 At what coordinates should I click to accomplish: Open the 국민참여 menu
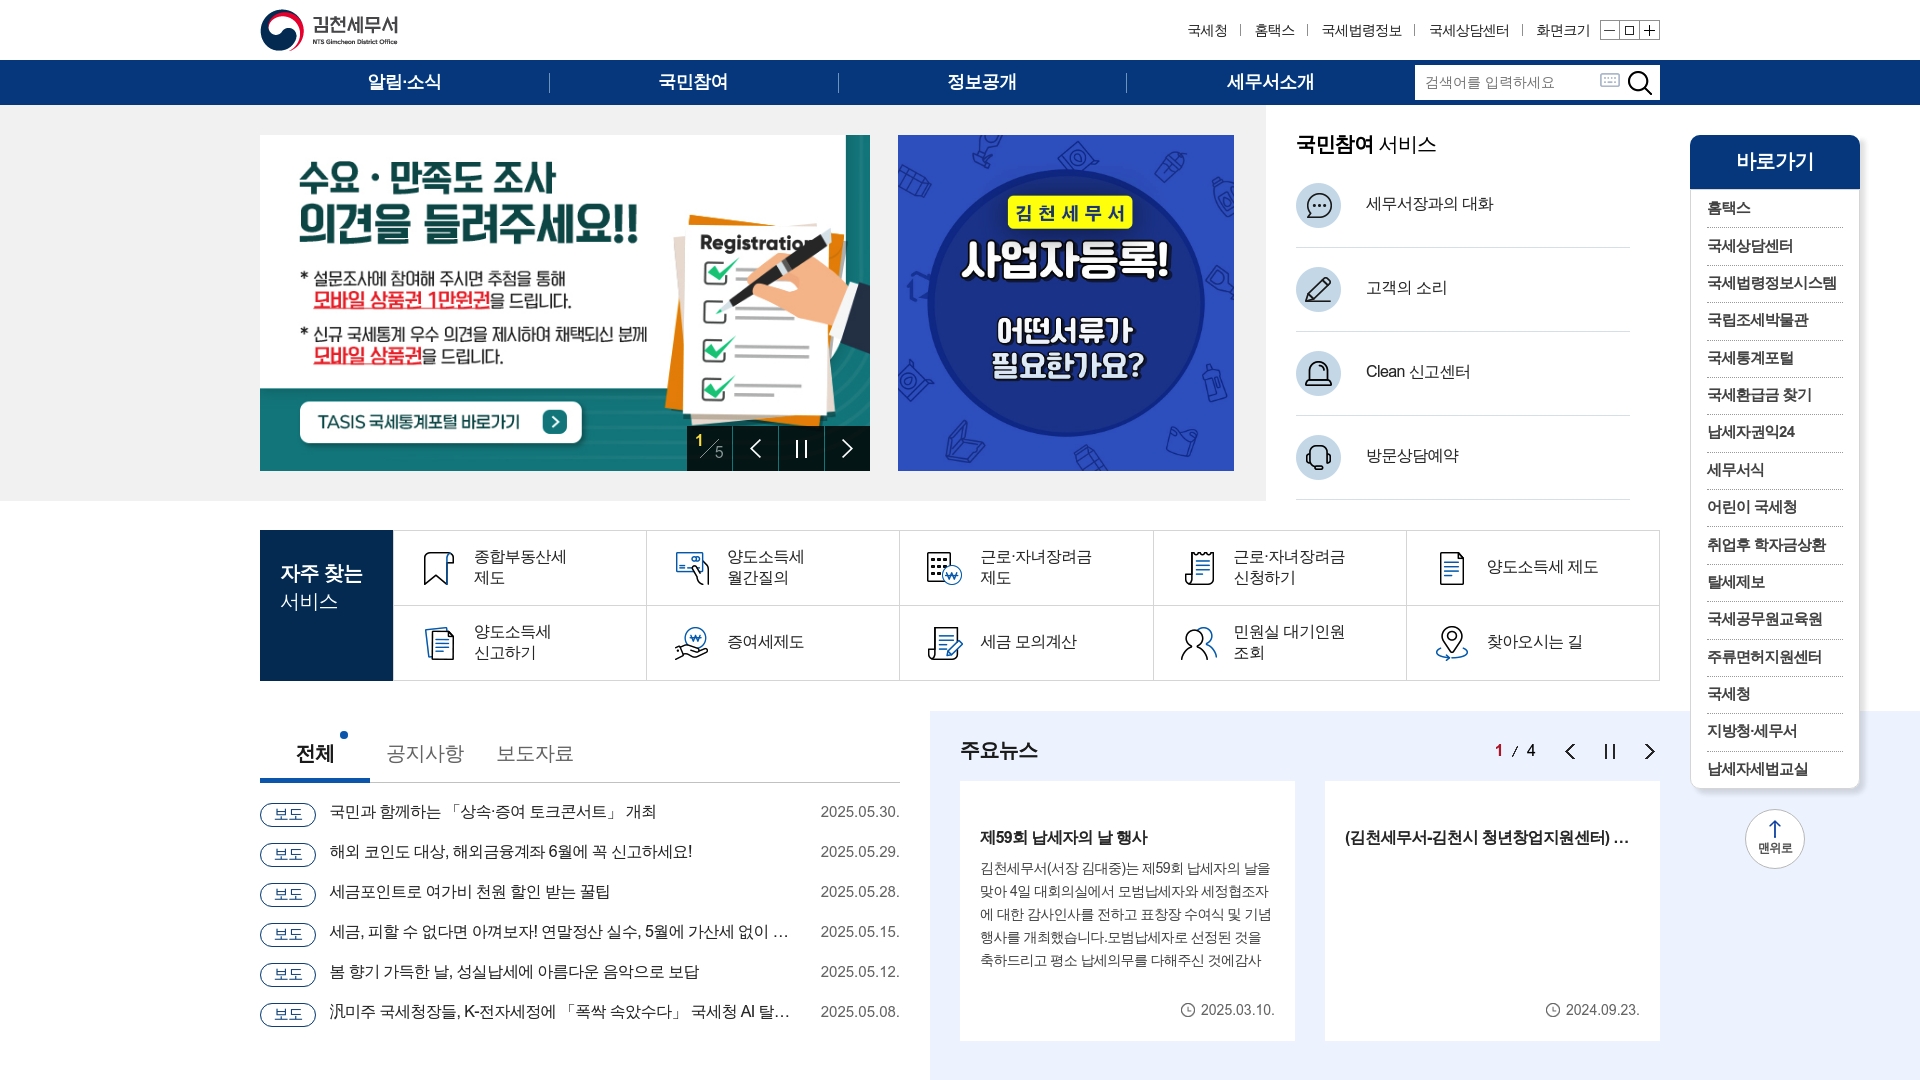tap(693, 82)
